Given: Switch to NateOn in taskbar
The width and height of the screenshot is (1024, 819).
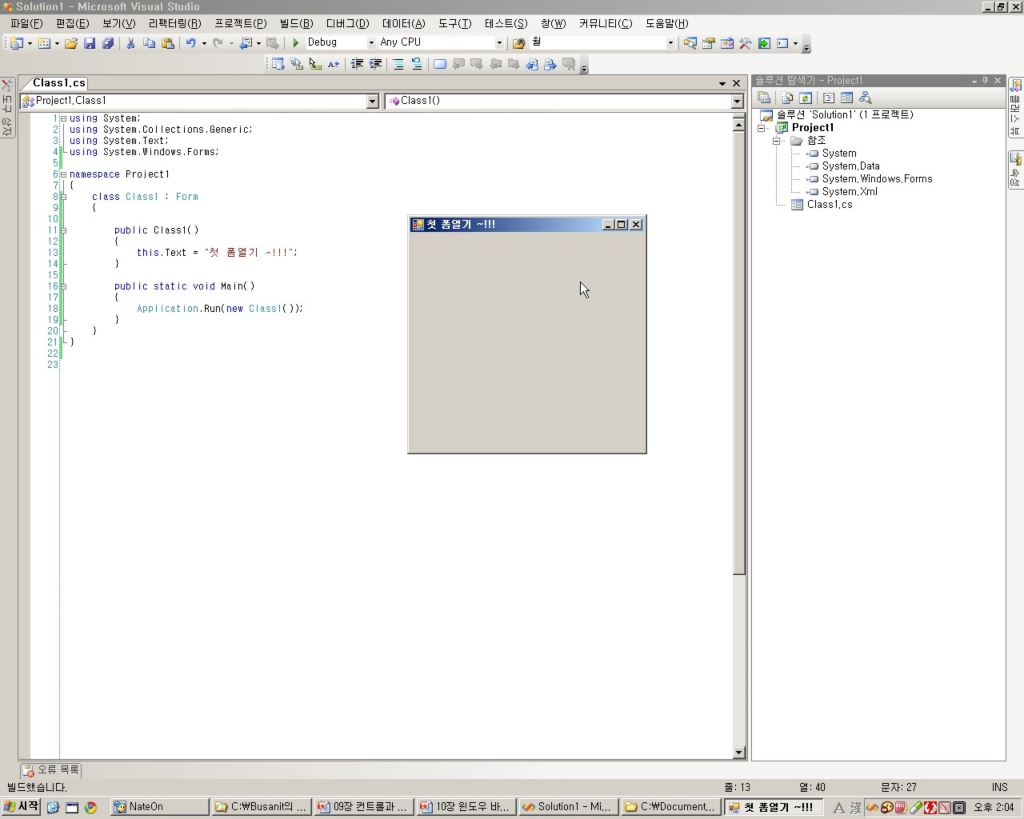Looking at the screenshot, I should tap(159, 807).
